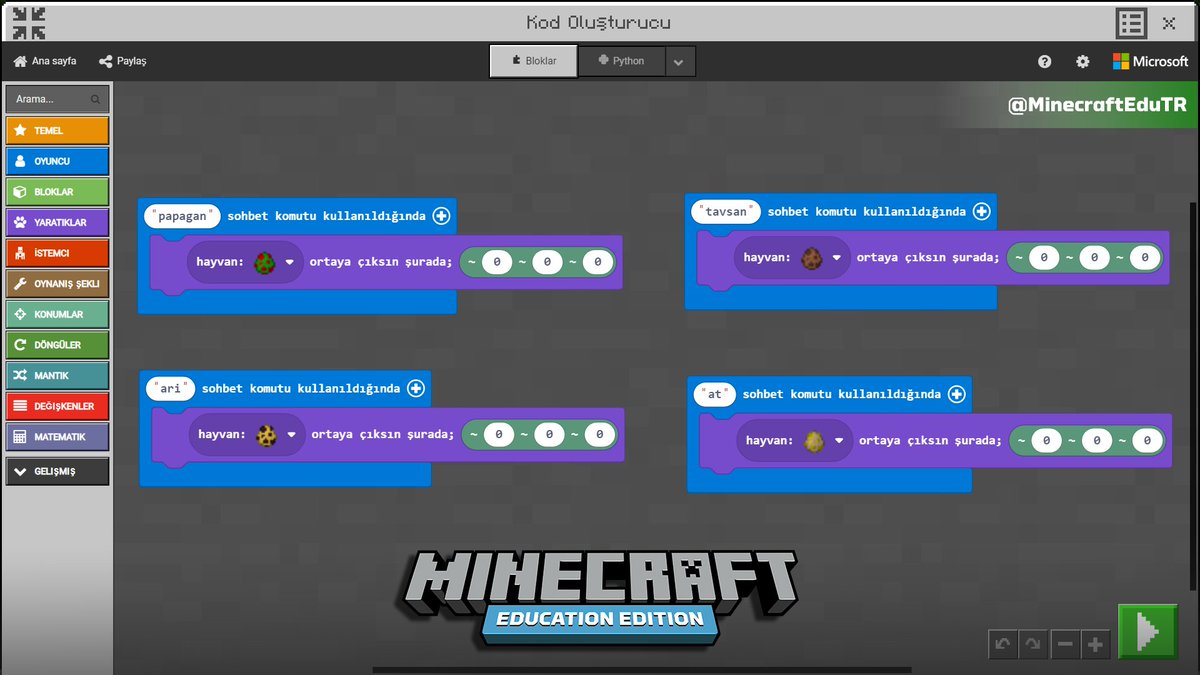Click the plus icon on at command
1200x675 pixels.
(956, 394)
